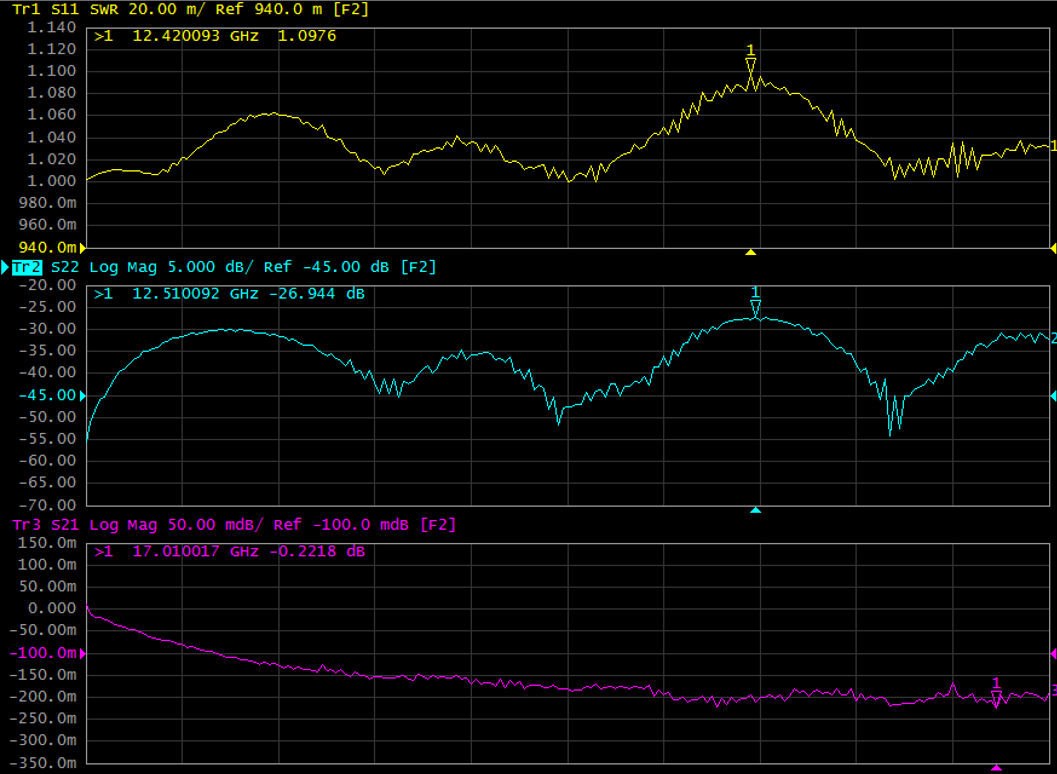This screenshot has width=1057, height=774.
Task: Select the highlighted Tr2 label for S22
Action: 27,267
